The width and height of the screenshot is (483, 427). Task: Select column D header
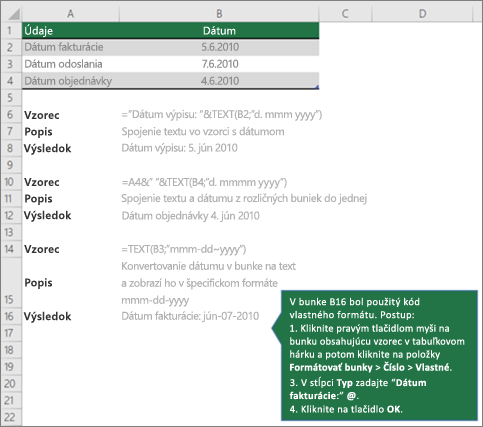pyautogui.click(x=422, y=14)
